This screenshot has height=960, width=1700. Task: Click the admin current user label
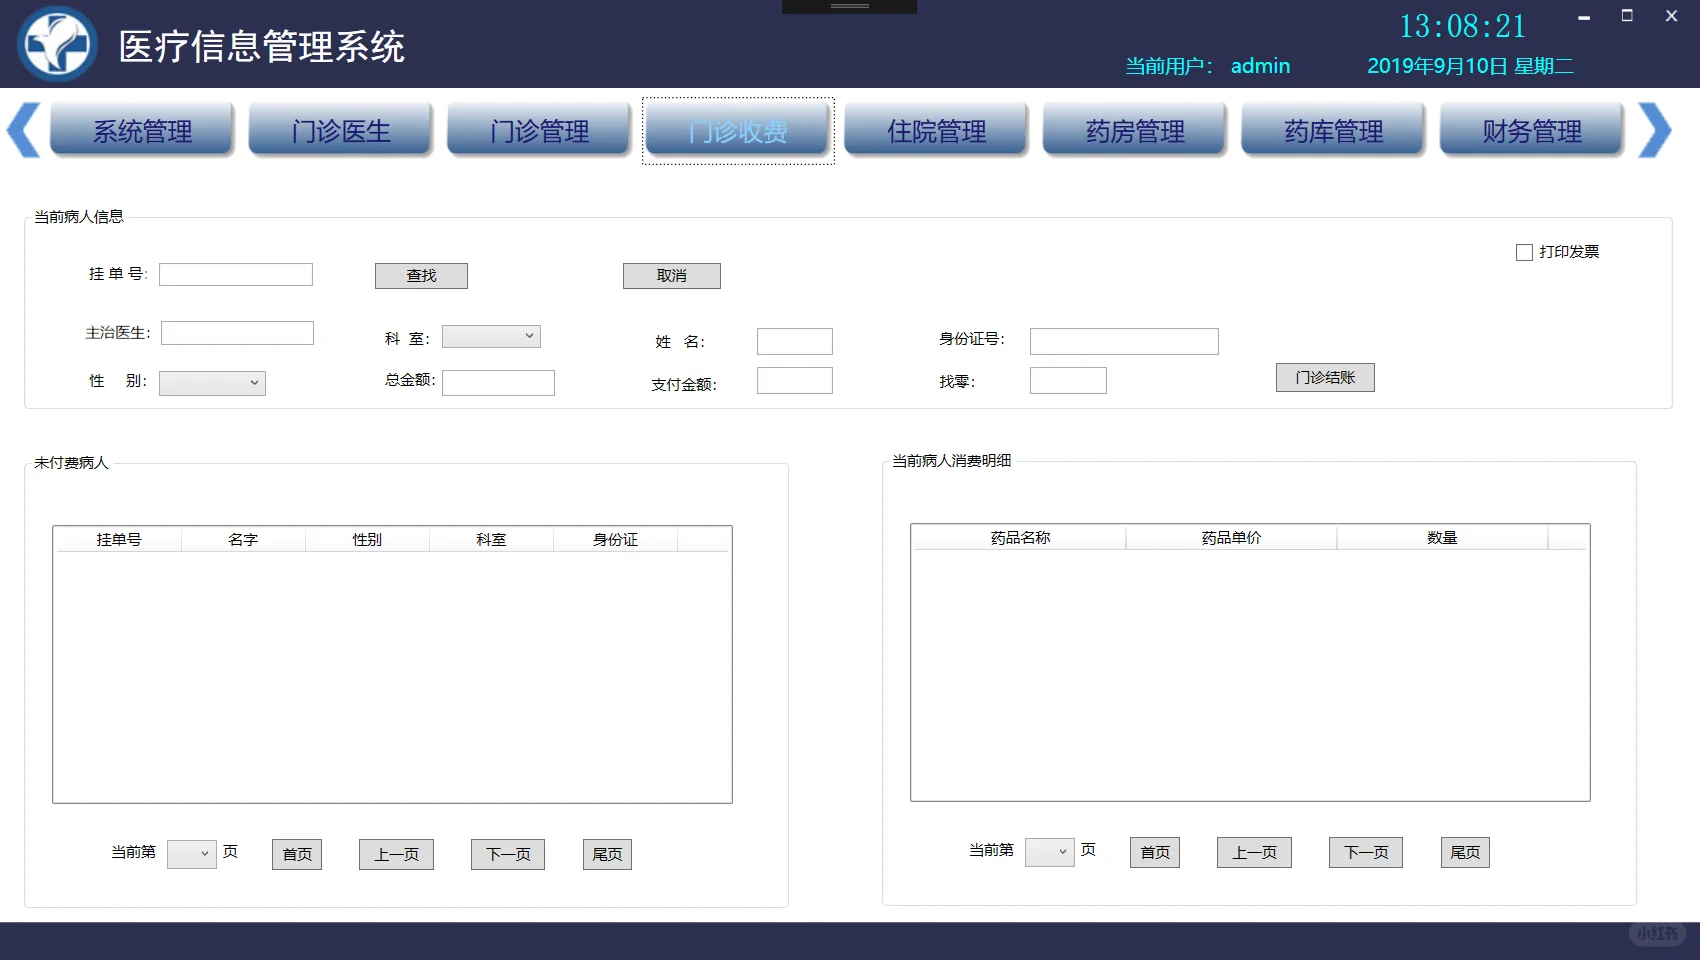coord(1260,65)
